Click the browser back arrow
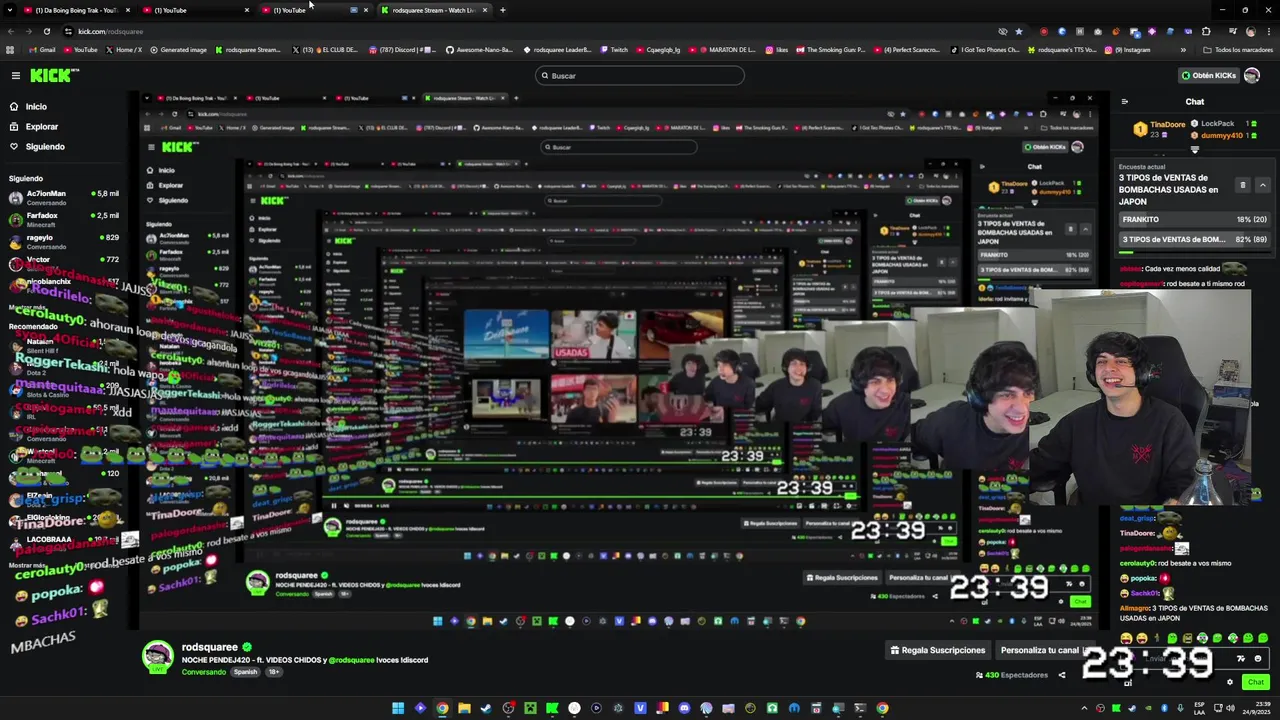 11,31
